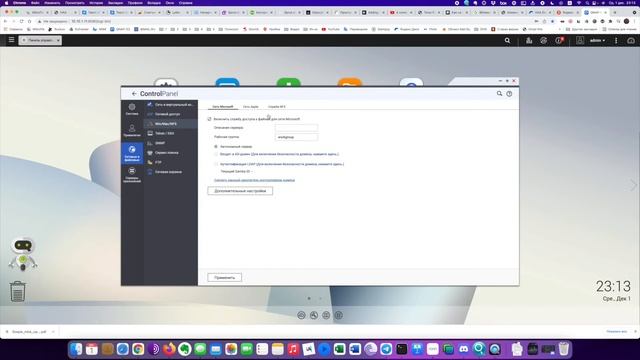Open Discord from the Dock

tap(464, 349)
